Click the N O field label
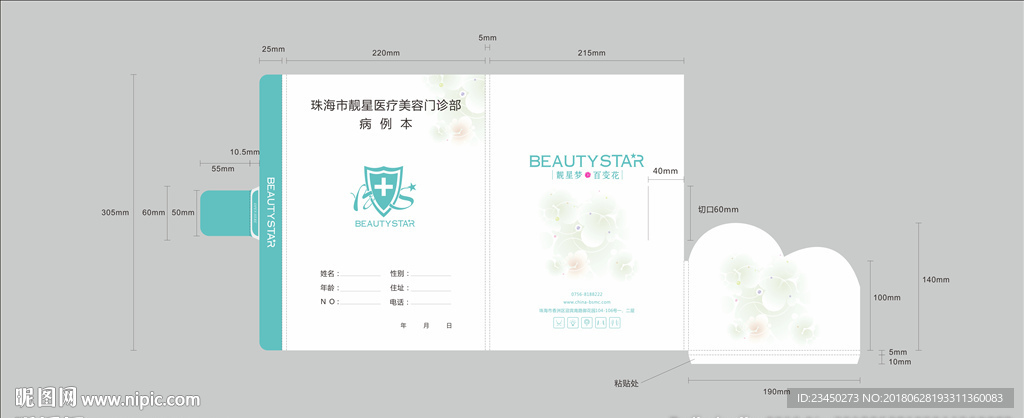1024x418 pixels. 328,302
